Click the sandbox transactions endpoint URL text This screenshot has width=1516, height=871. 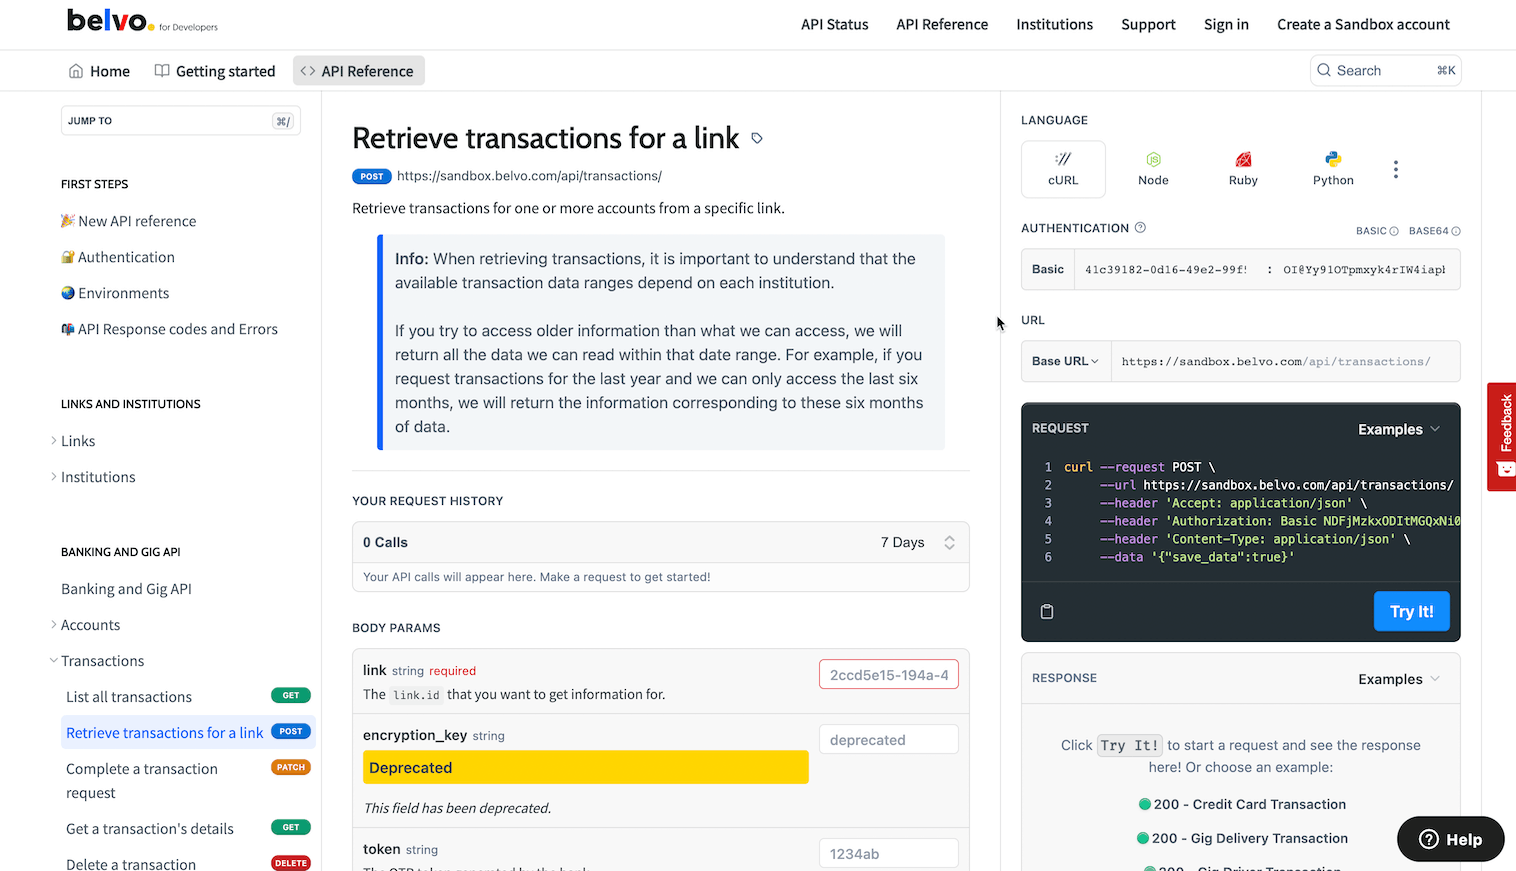[x=529, y=176]
